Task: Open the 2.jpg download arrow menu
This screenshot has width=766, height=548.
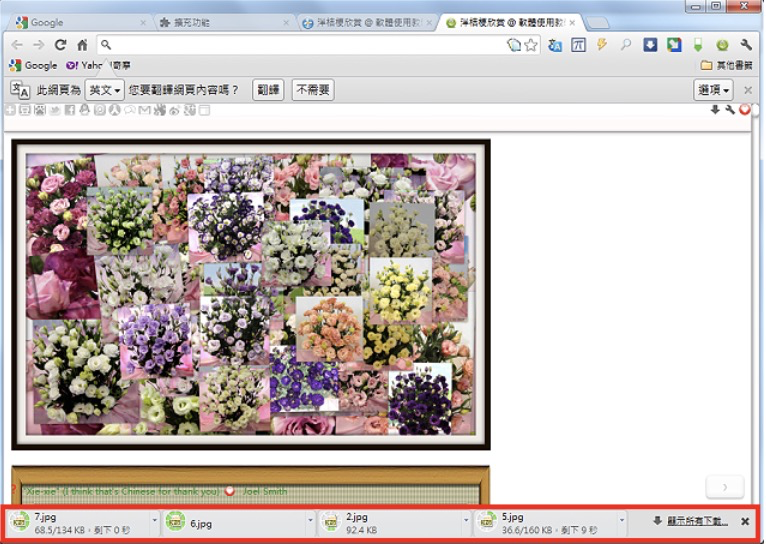Action: tap(466, 521)
